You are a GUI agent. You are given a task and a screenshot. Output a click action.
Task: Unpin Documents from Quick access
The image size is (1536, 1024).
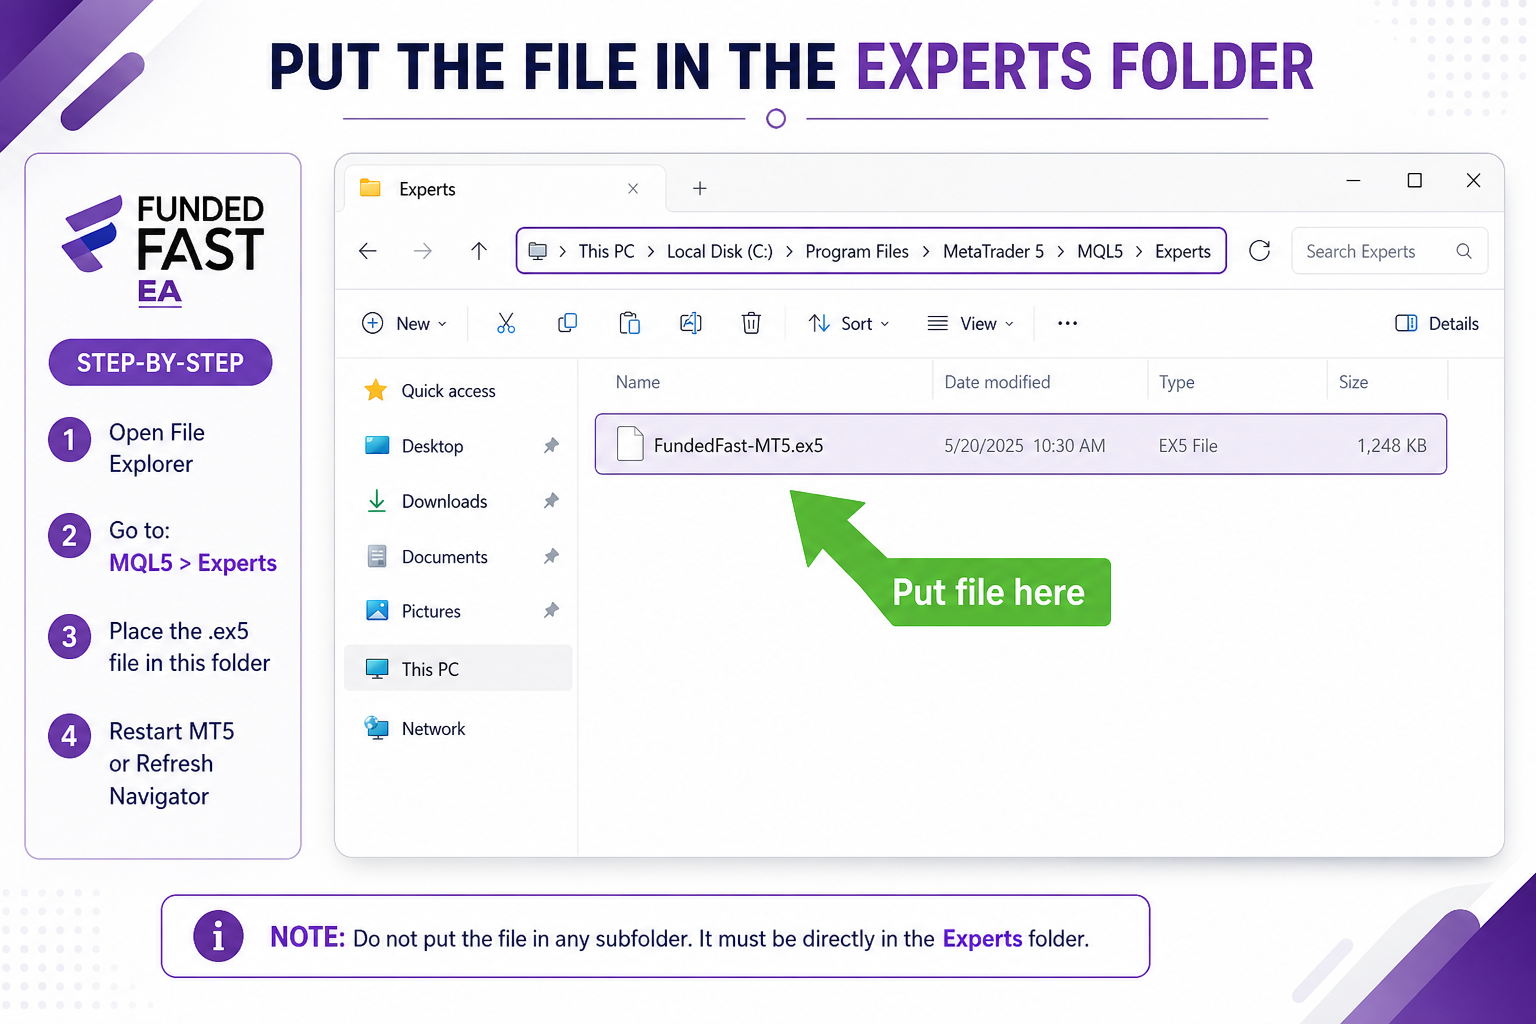coord(551,556)
